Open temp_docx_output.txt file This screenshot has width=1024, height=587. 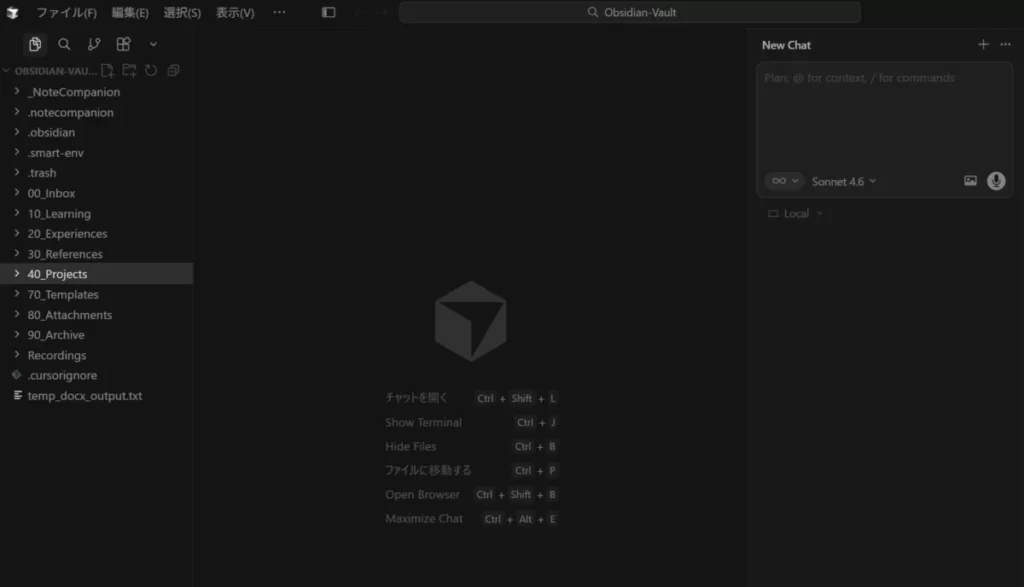click(x=84, y=396)
